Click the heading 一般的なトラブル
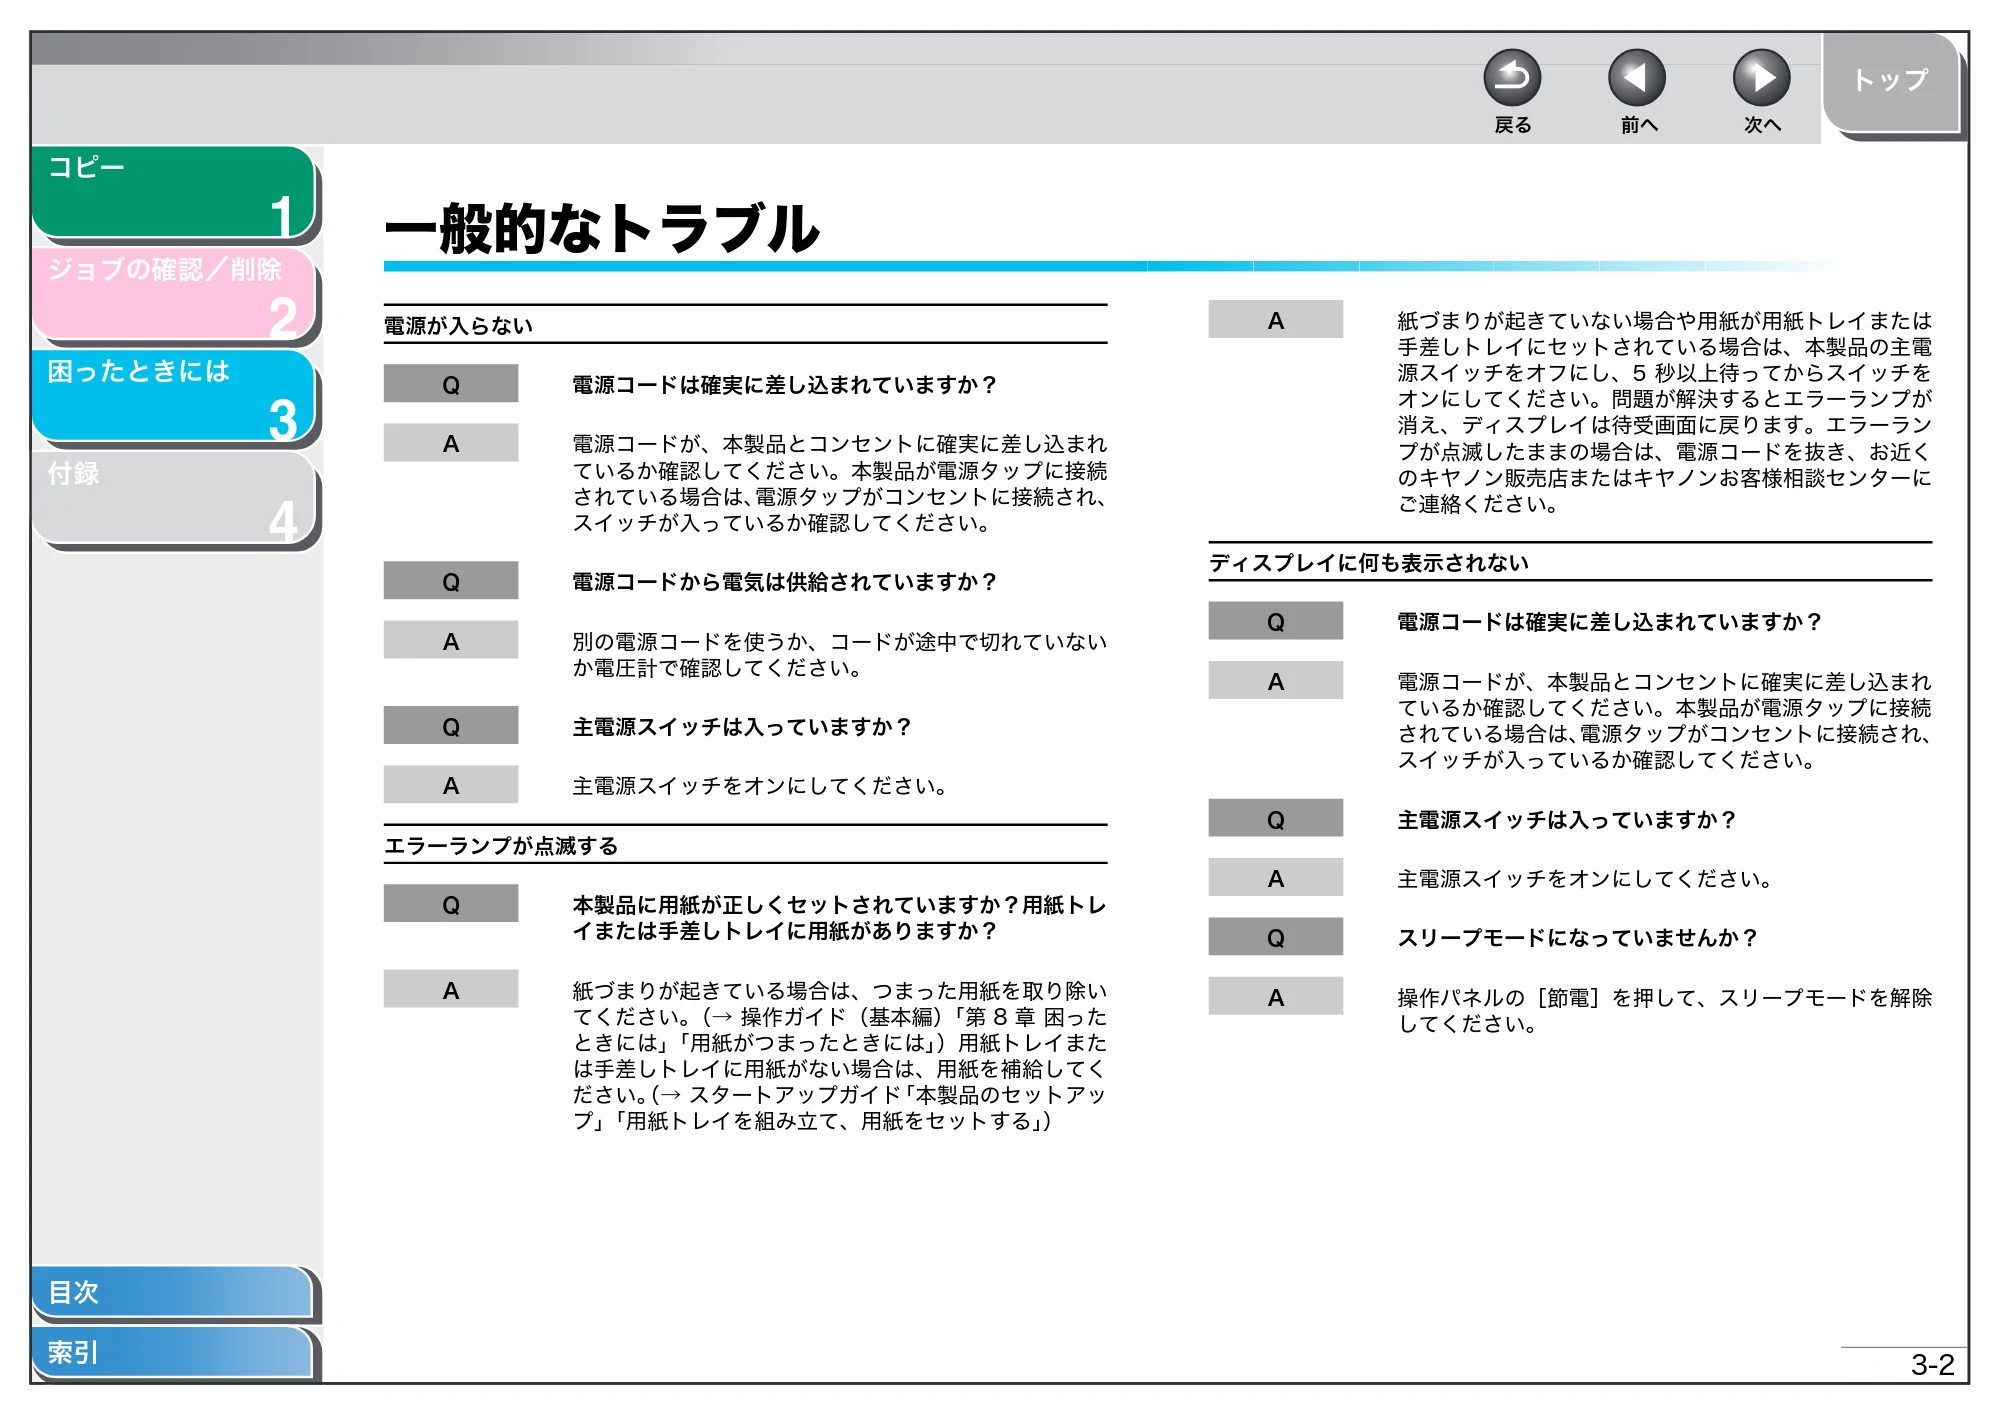This screenshot has width=2000, height=1414. tap(601, 228)
